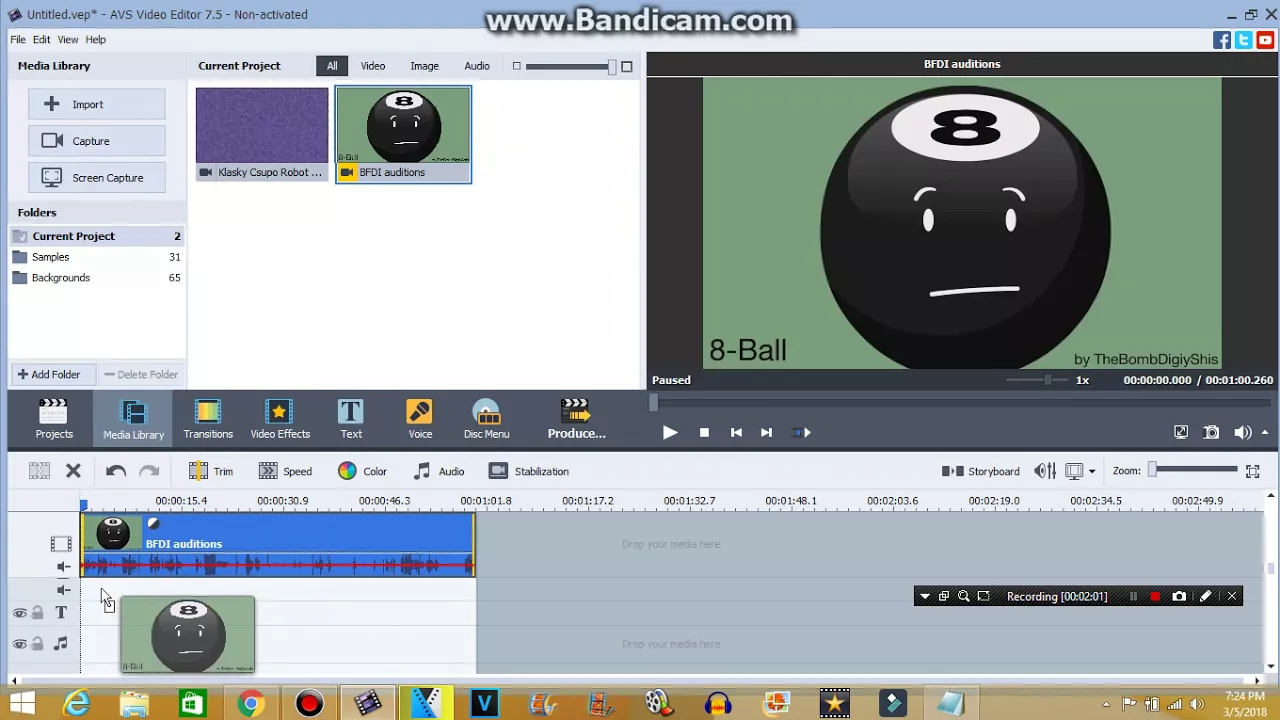Delete the selected timeline object
Viewport: 1280px width, 720px height.
pos(73,471)
